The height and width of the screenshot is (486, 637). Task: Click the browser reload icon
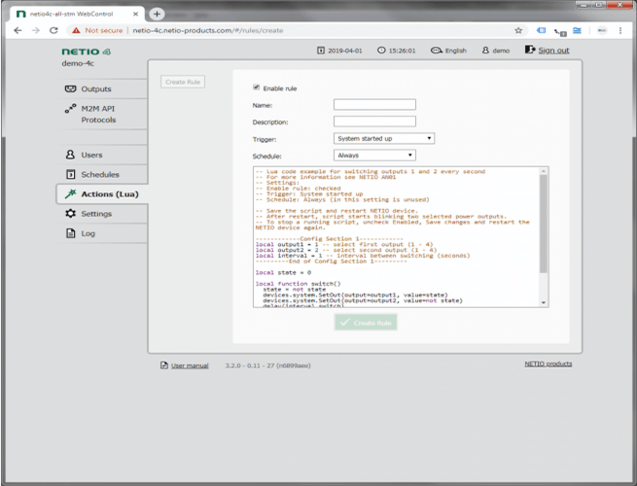tap(53, 31)
